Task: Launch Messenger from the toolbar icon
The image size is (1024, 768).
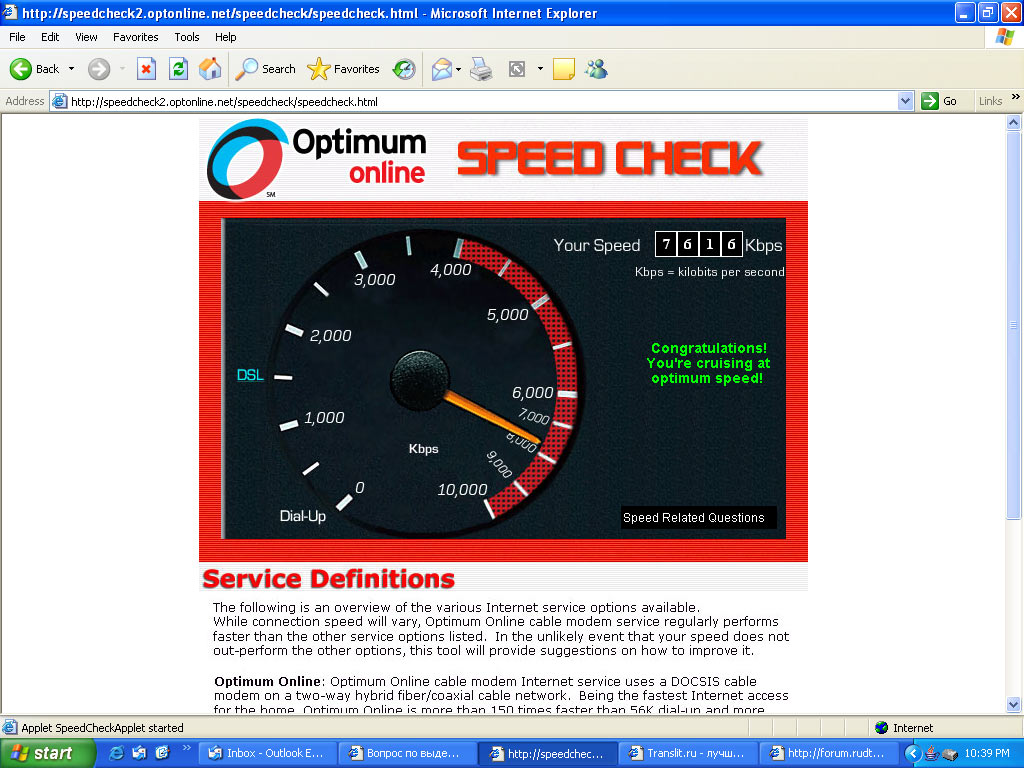Action: (x=596, y=69)
